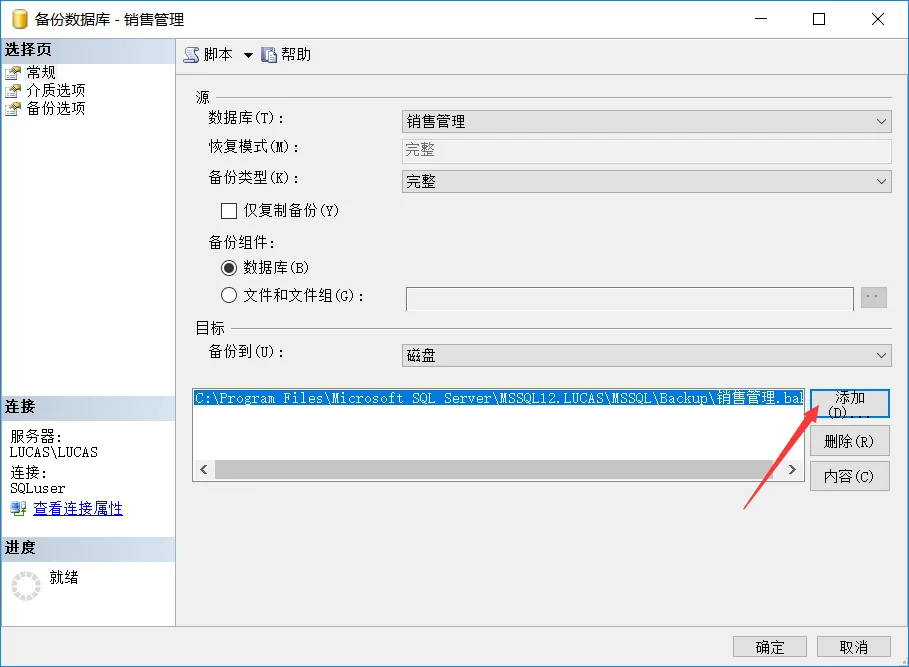The width and height of the screenshot is (909, 667).
Task: Click the 确定 button
Action: point(770,647)
